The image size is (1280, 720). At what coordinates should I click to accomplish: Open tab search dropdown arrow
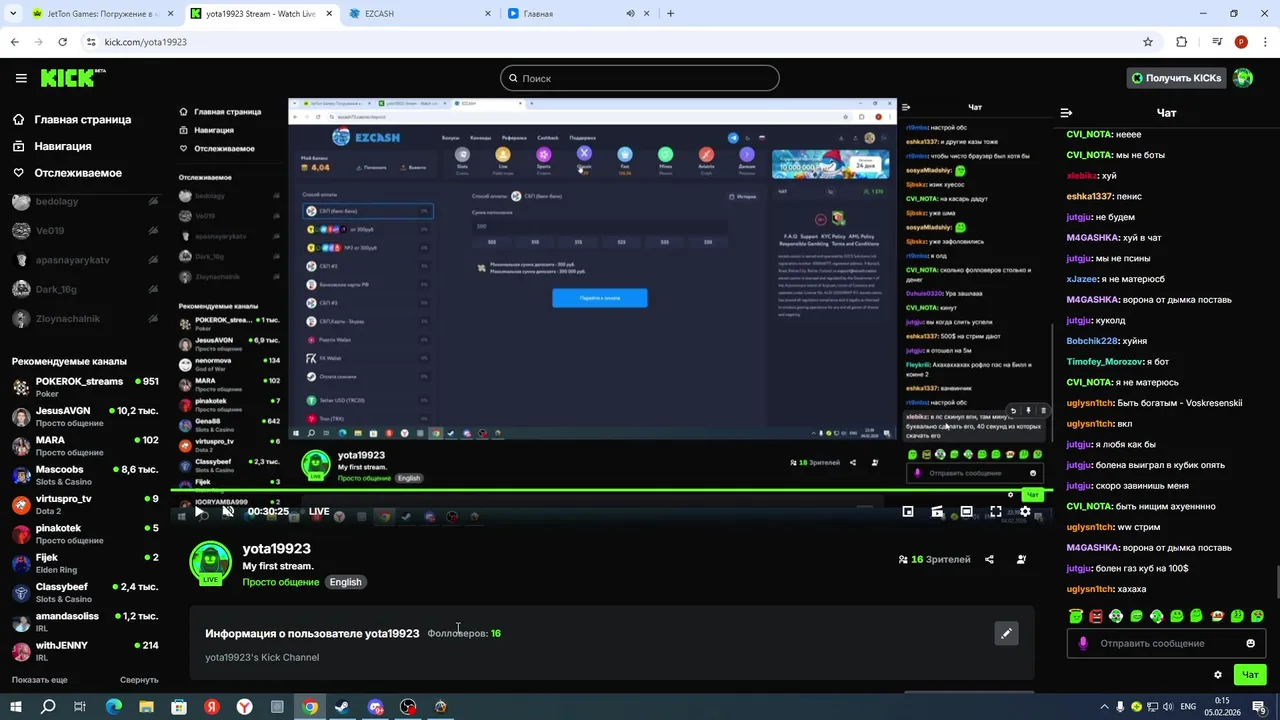12,14
